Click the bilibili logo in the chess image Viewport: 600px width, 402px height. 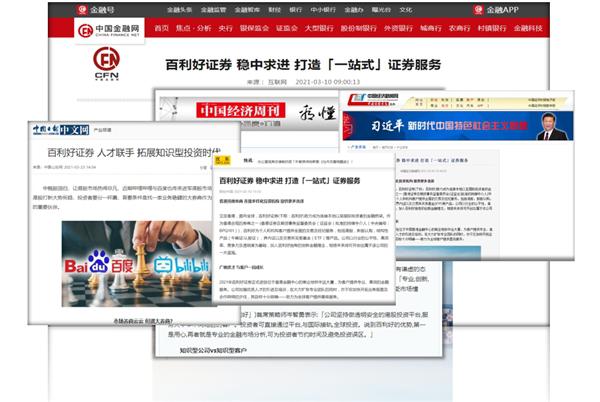(182, 265)
